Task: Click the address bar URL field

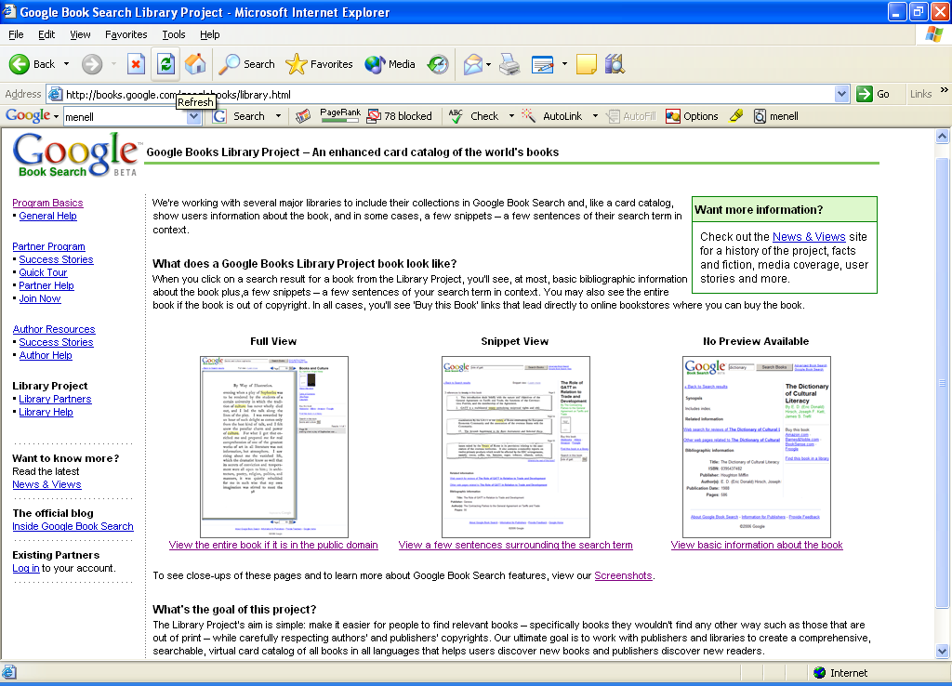Action: tap(449, 94)
